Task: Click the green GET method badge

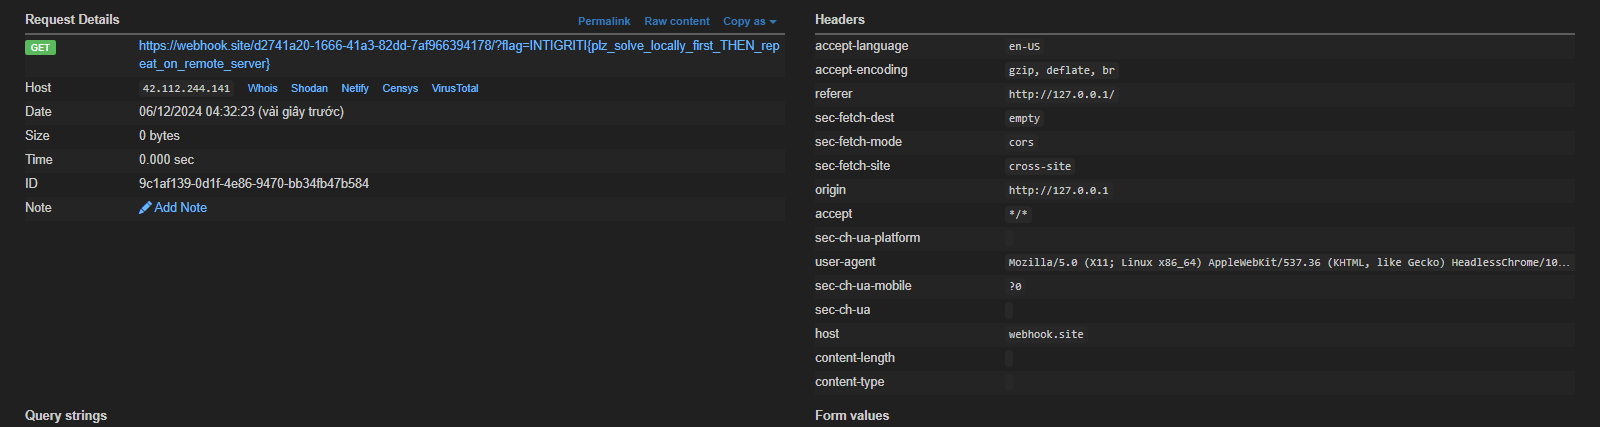Action: point(40,47)
